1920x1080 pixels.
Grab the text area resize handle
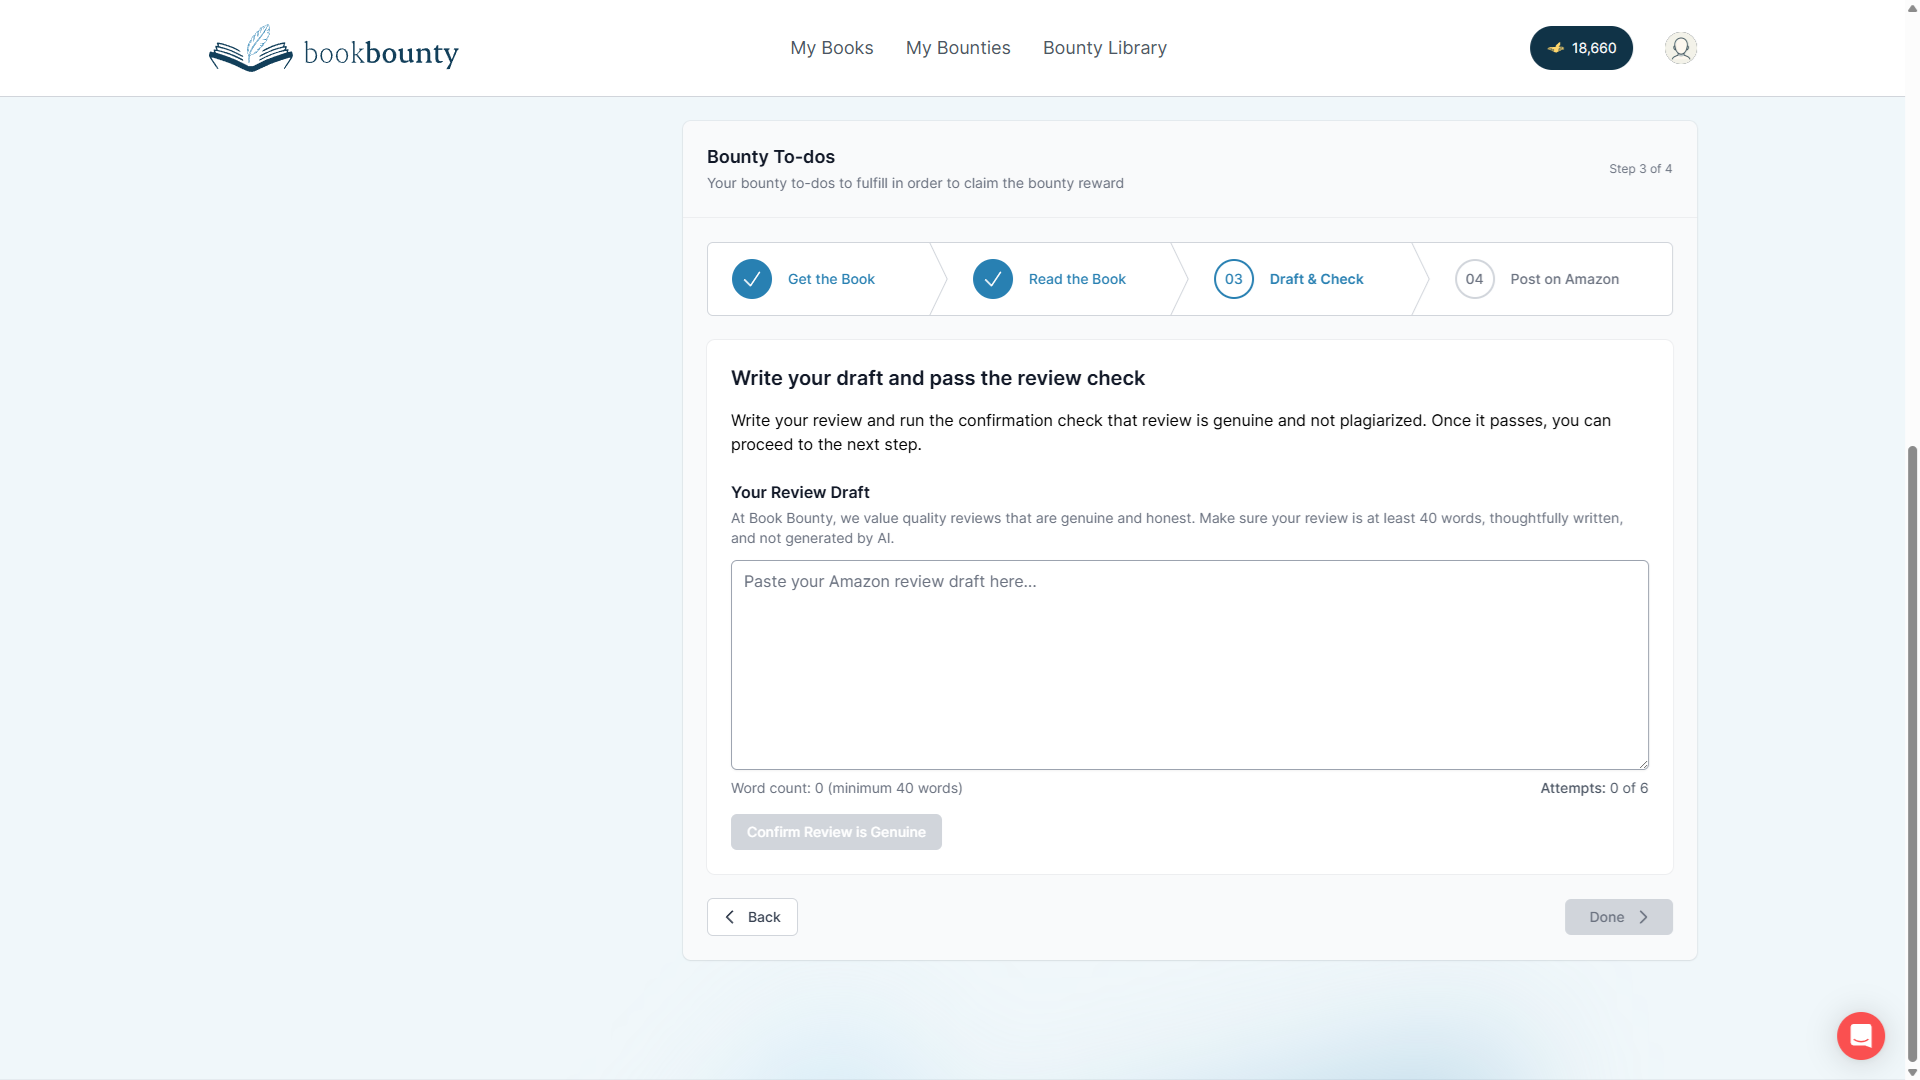(x=1642, y=763)
